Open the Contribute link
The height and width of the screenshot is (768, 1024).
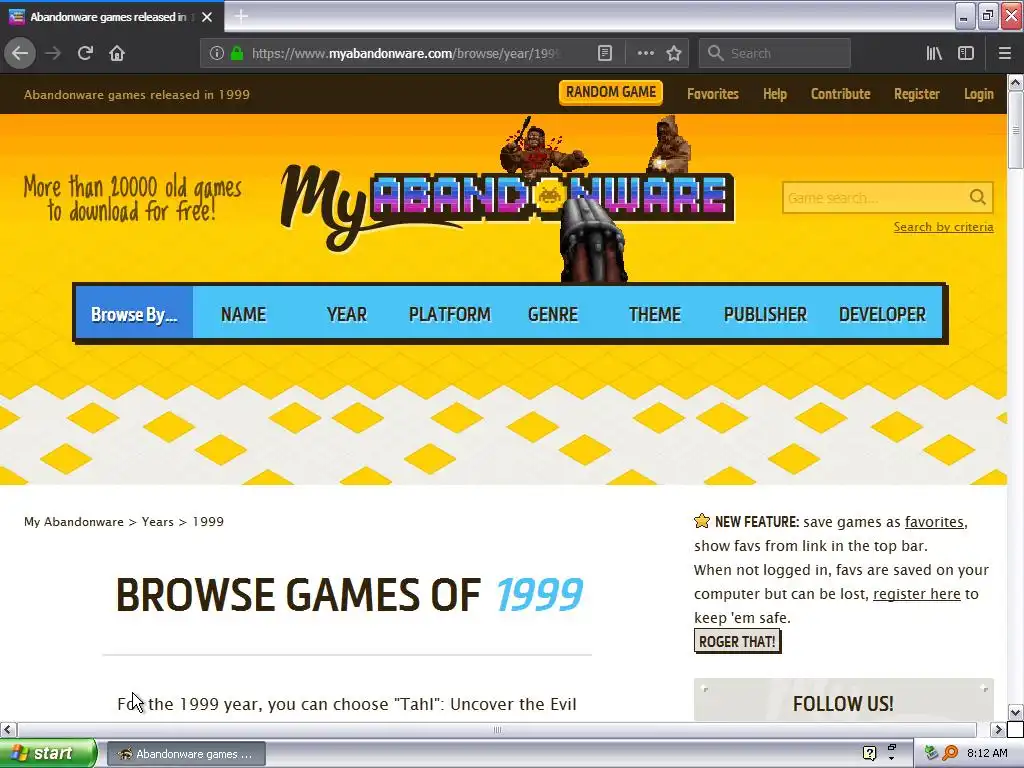click(x=840, y=94)
